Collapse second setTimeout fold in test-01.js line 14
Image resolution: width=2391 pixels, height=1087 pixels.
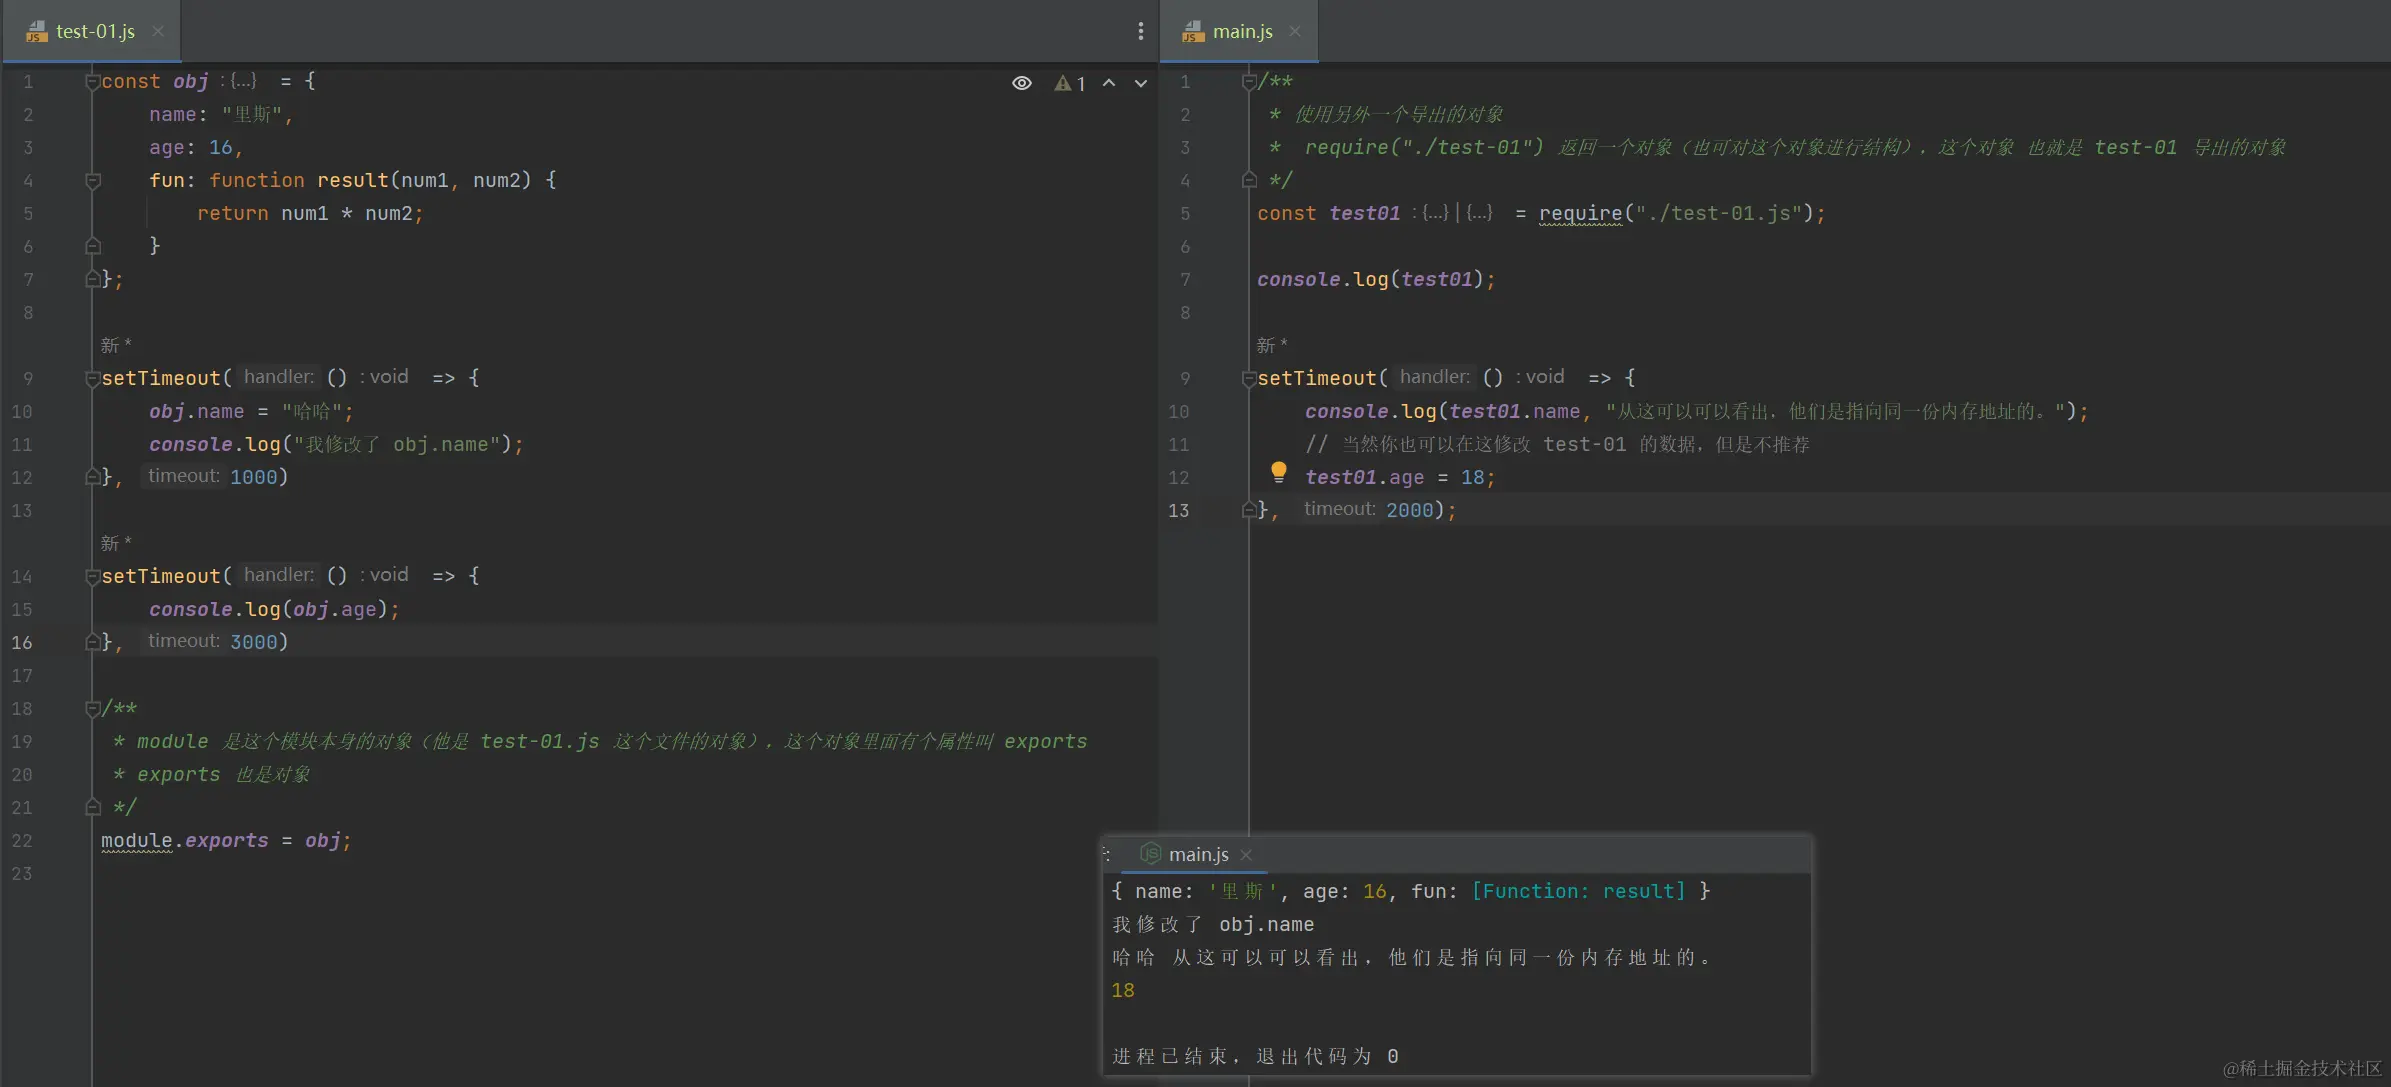(x=92, y=576)
